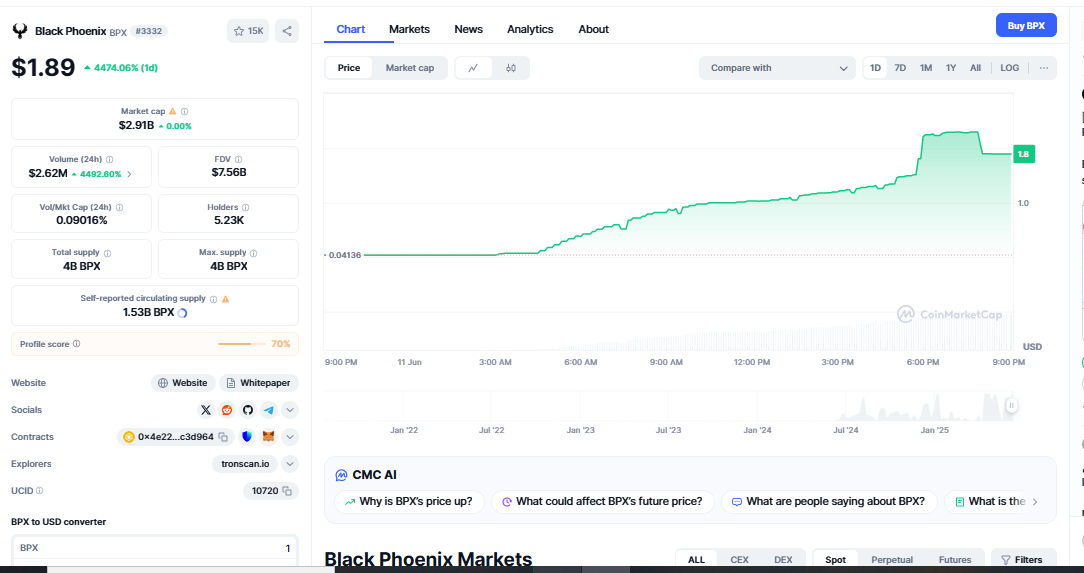1084x573 pixels.
Task: Expand more Explorers chevron
Action: pyautogui.click(x=290, y=464)
